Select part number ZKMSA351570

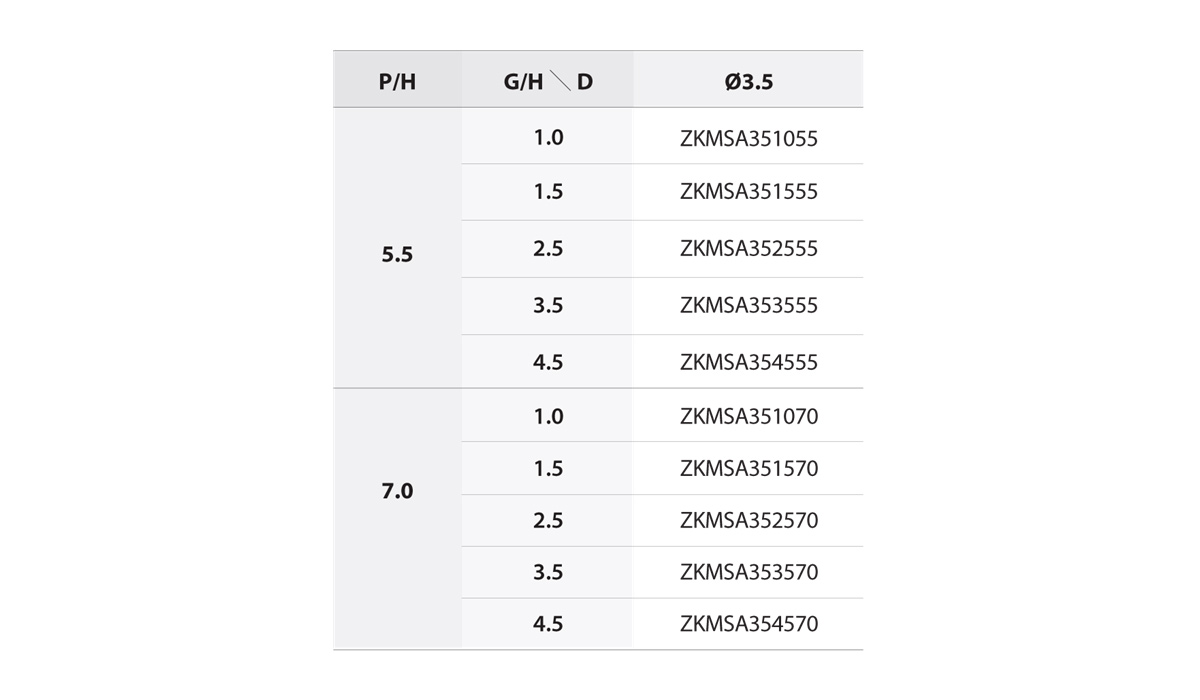(748, 468)
